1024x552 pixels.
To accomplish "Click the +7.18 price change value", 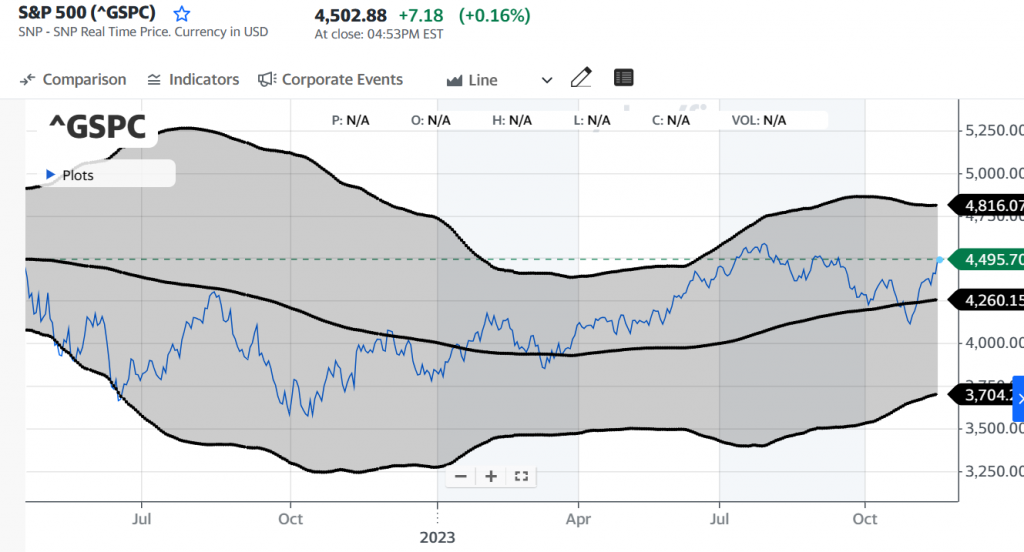I will coord(421,16).
